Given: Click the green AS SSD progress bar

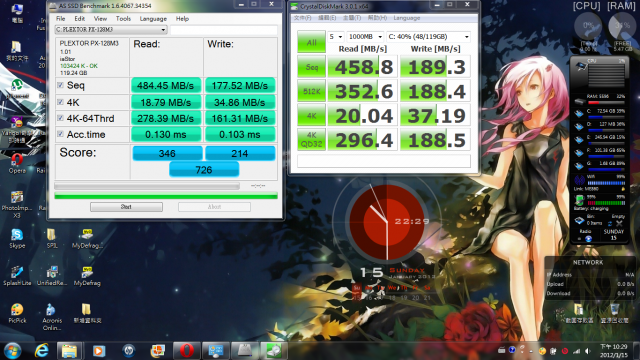Looking at the screenshot, I should (166, 196).
